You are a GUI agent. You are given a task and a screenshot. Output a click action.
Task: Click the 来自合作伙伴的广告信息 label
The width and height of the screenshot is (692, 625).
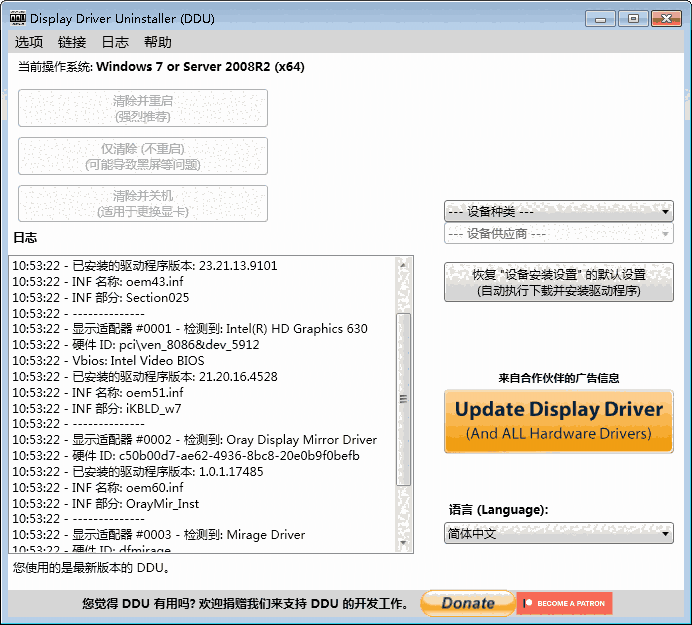(559, 378)
